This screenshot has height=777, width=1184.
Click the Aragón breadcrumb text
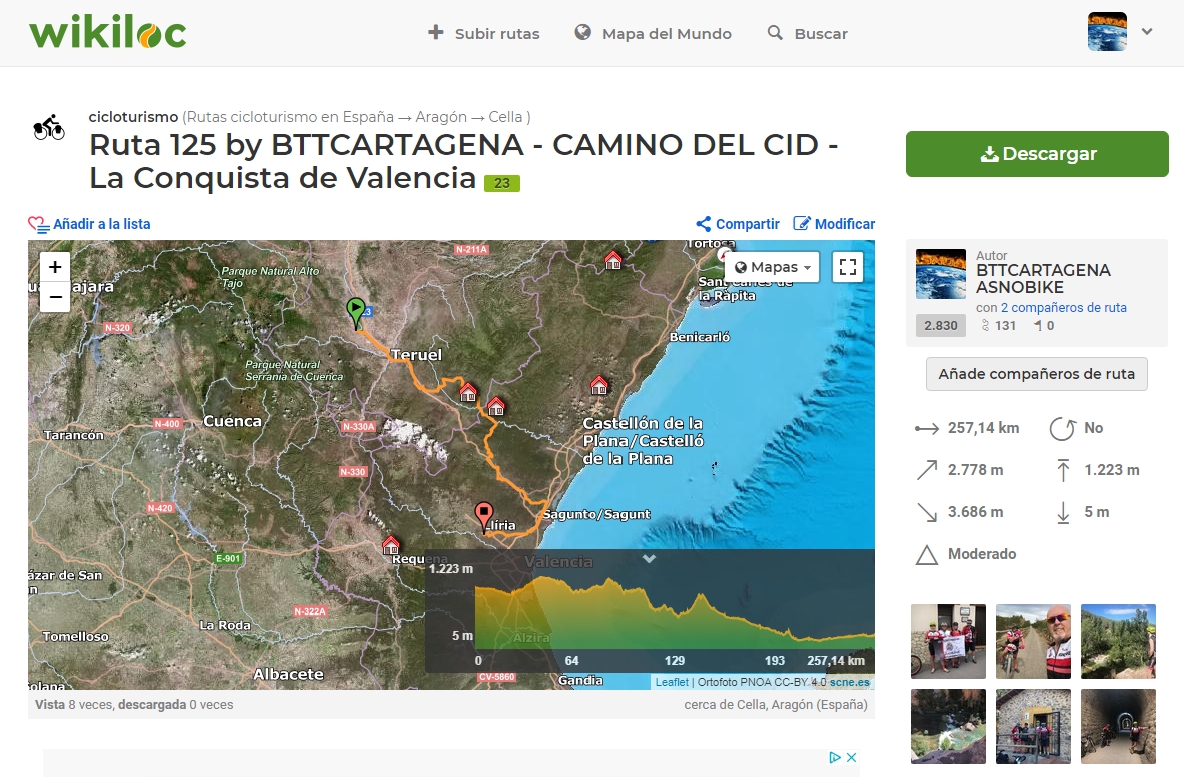pyautogui.click(x=441, y=117)
